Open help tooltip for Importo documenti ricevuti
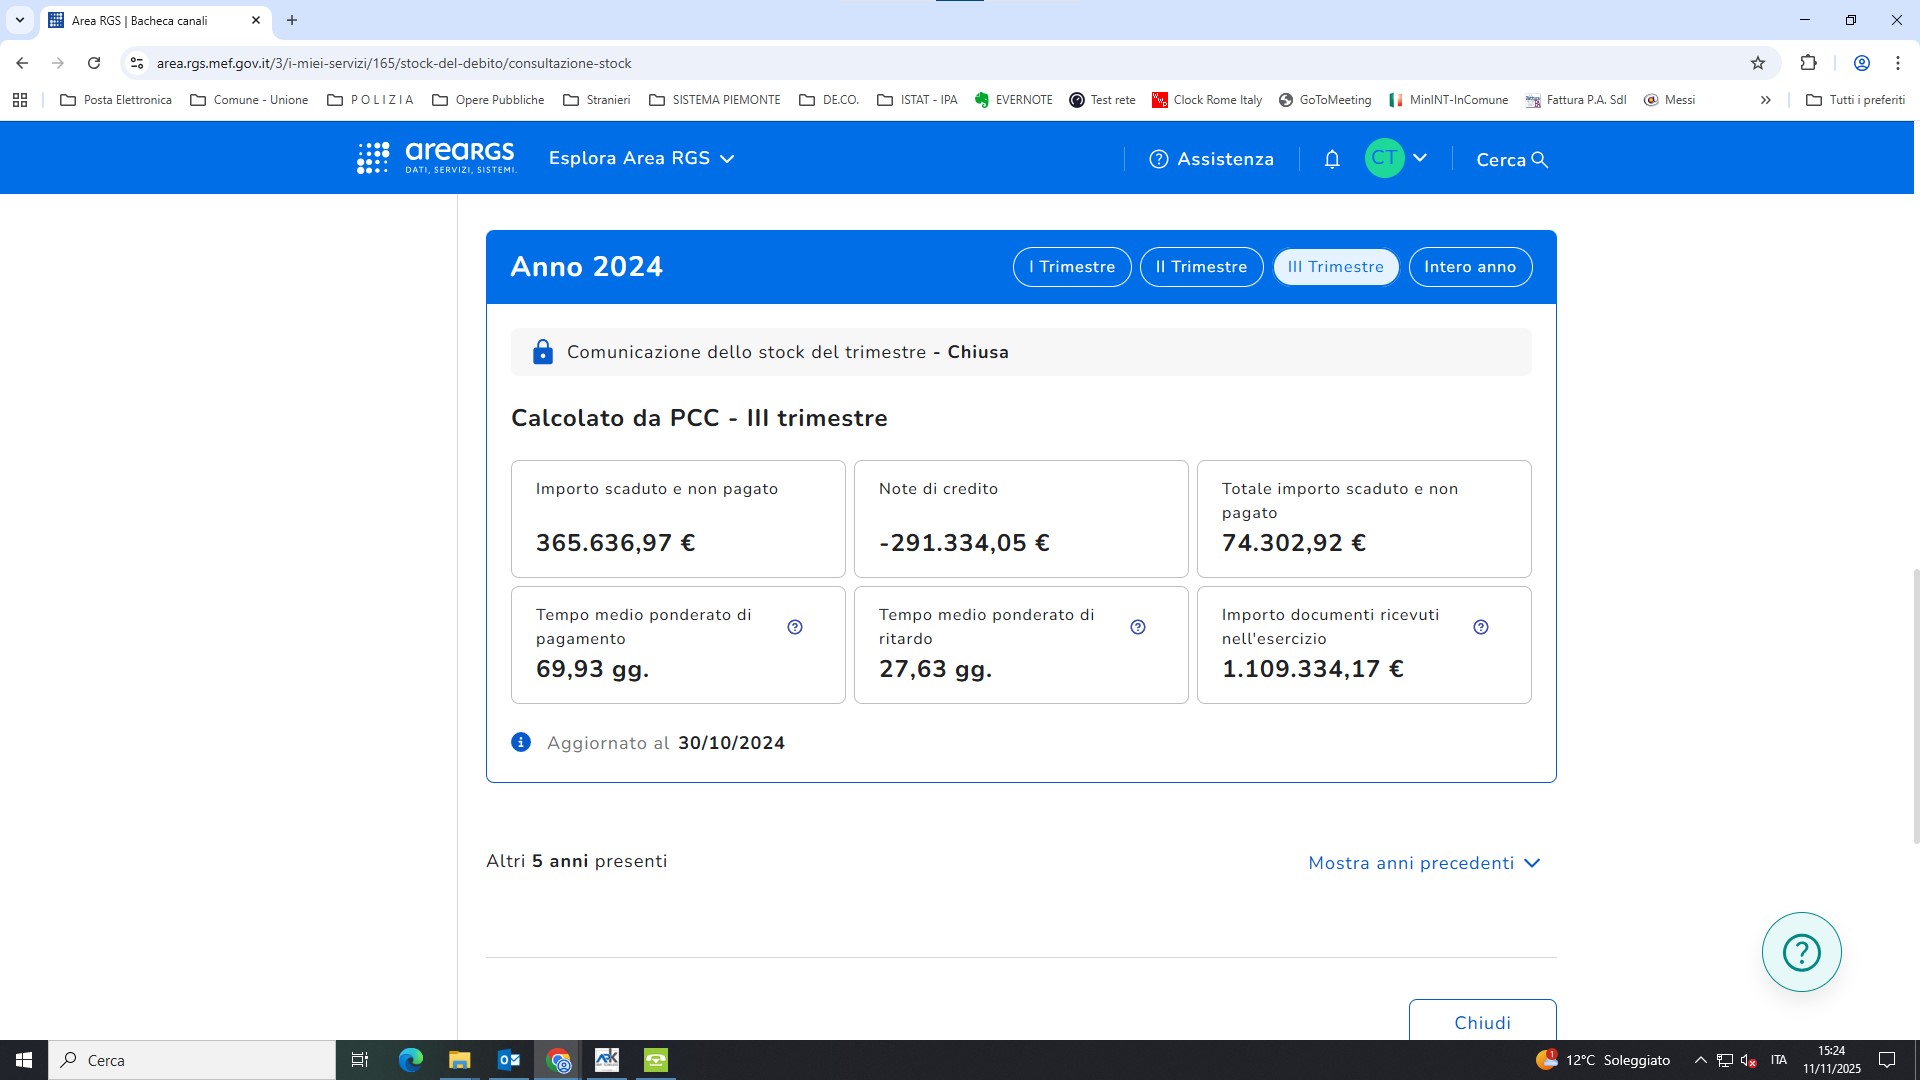This screenshot has width=1920, height=1080. [1481, 627]
